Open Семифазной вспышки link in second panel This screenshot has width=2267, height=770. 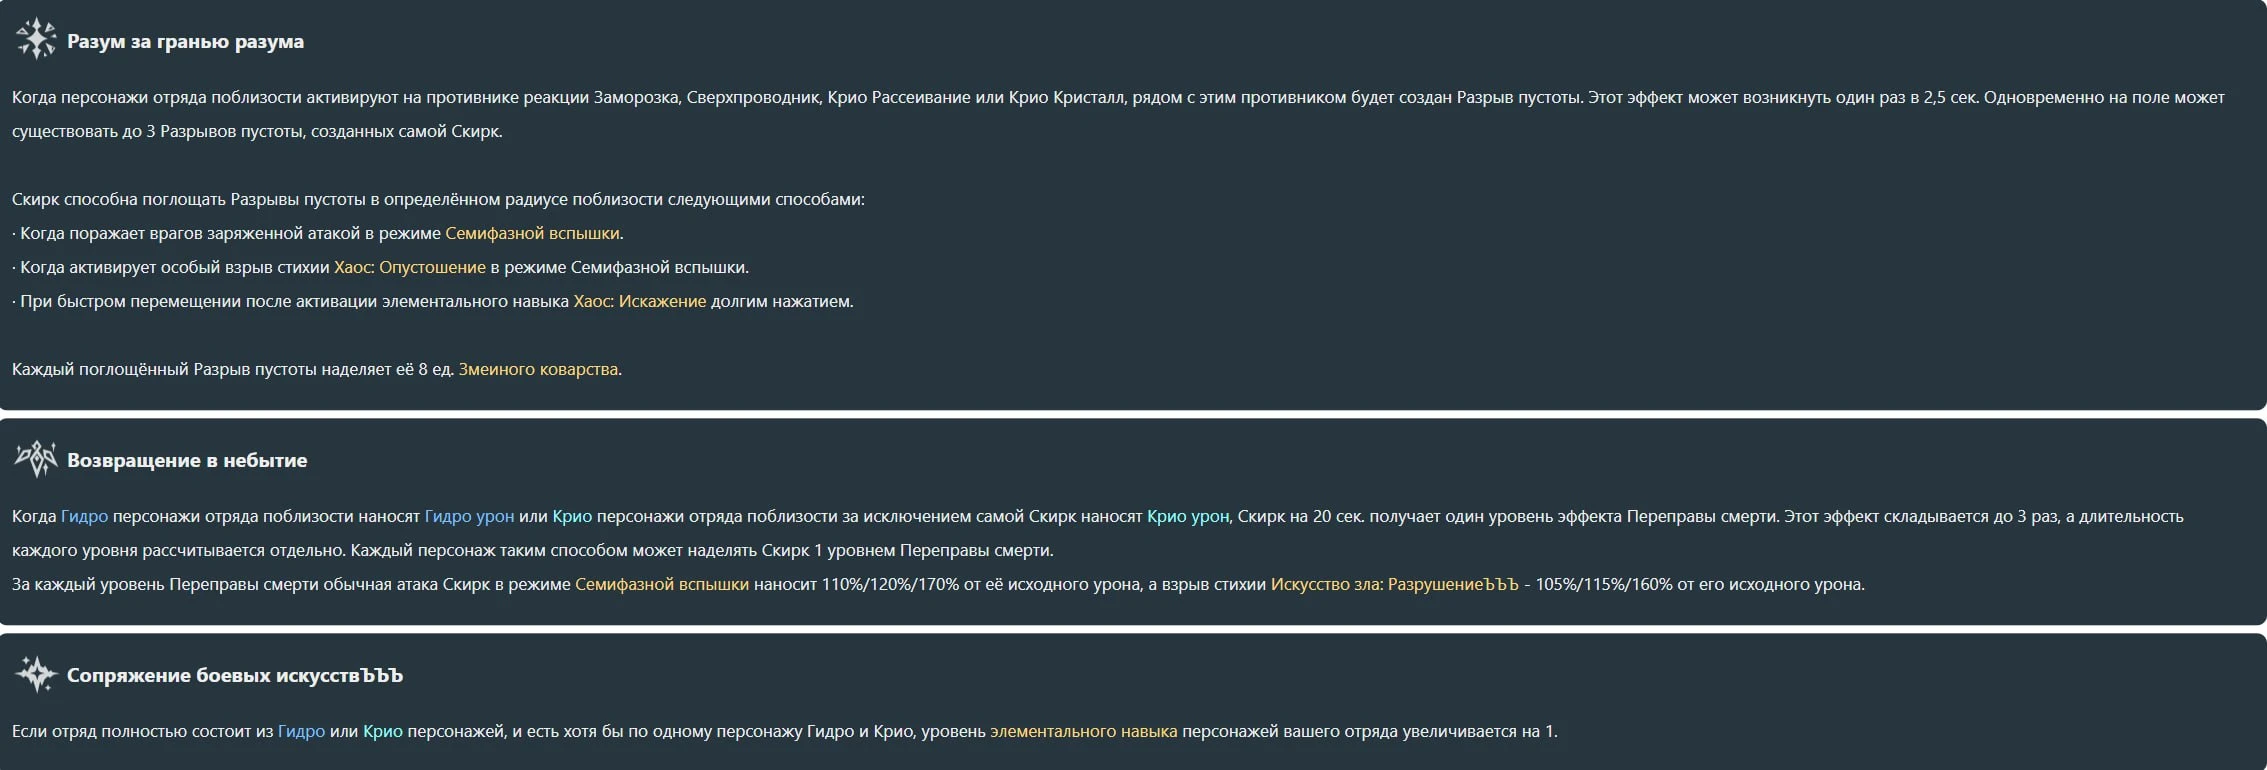pos(662,584)
